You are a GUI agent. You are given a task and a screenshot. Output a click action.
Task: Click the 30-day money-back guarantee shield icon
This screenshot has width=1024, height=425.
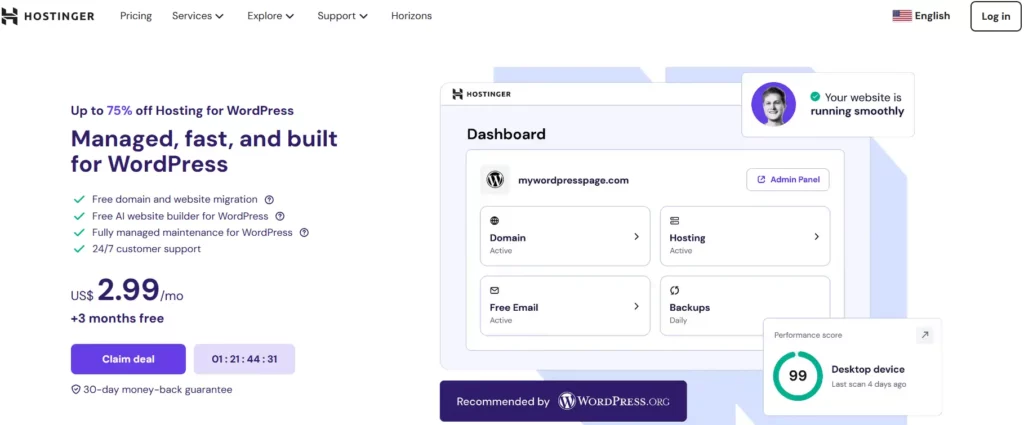(76, 390)
